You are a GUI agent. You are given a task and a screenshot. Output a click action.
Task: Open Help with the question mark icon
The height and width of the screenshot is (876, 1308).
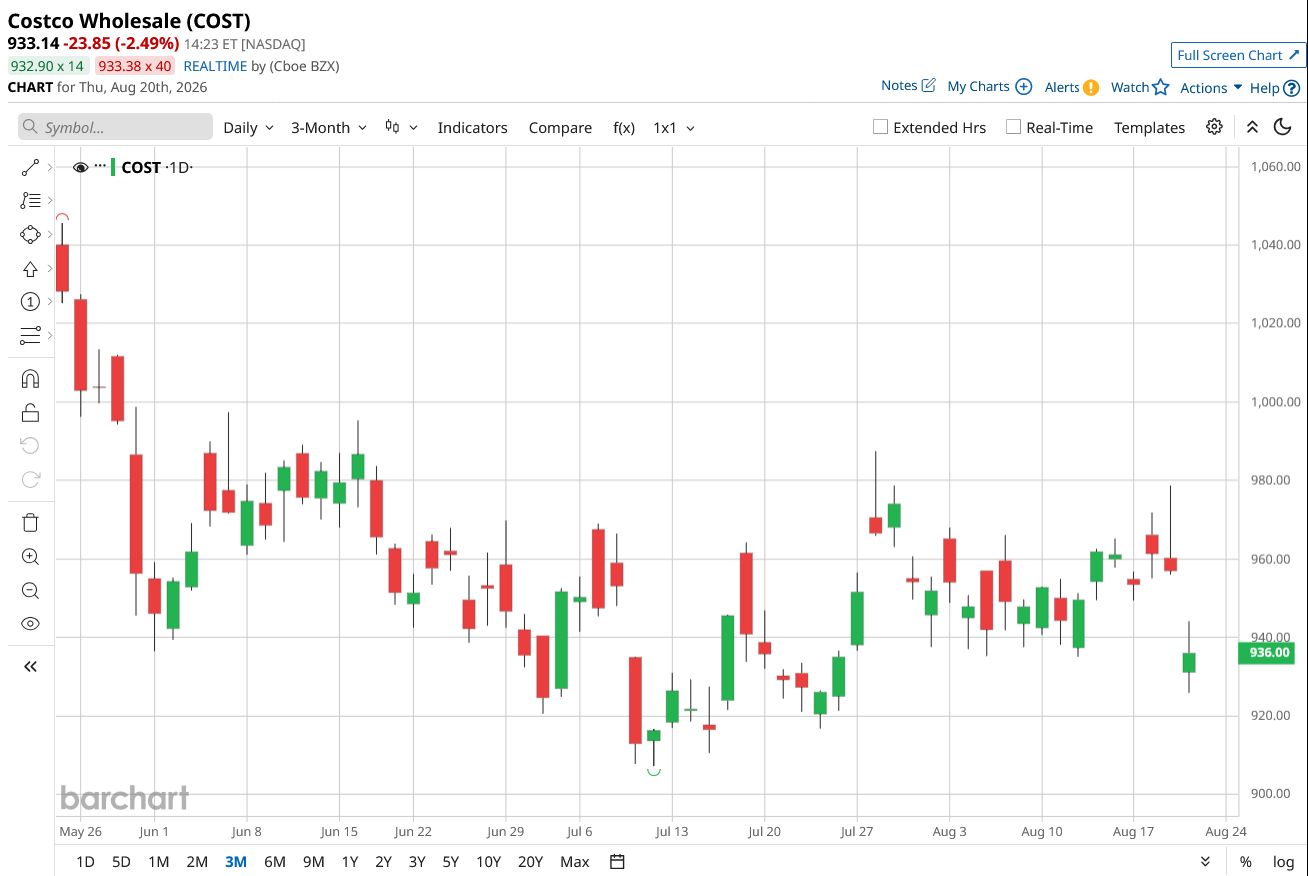click(x=1291, y=88)
